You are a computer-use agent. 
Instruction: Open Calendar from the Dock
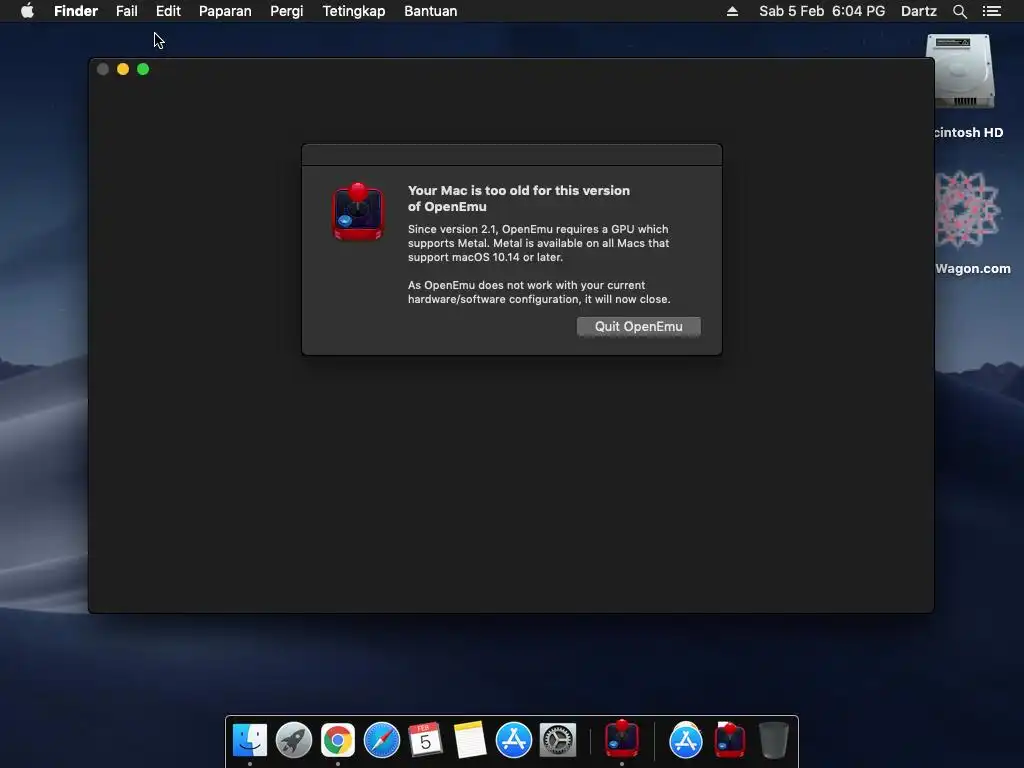pos(425,740)
